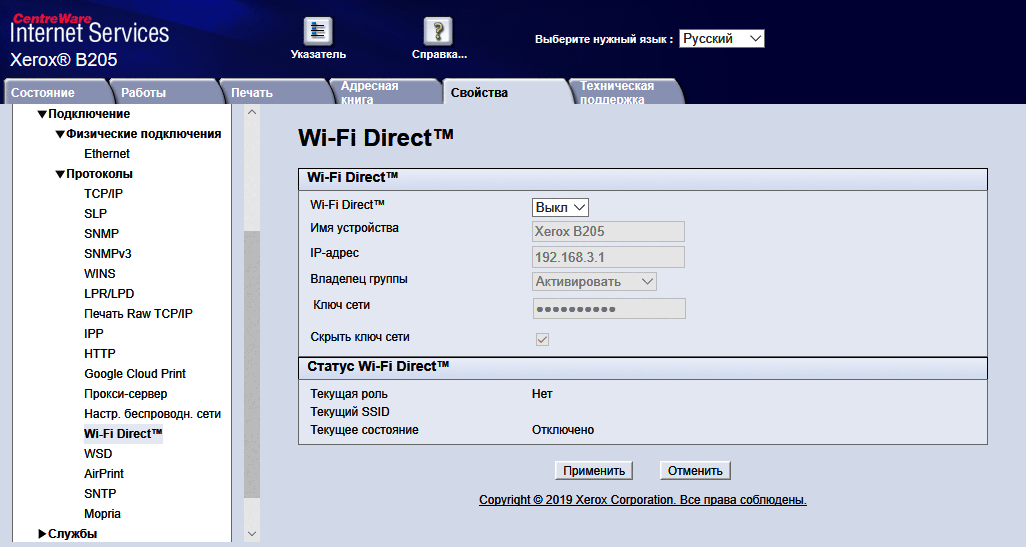Open Владелец группы Активировать dropdown

pyautogui.click(x=594, y=282)
